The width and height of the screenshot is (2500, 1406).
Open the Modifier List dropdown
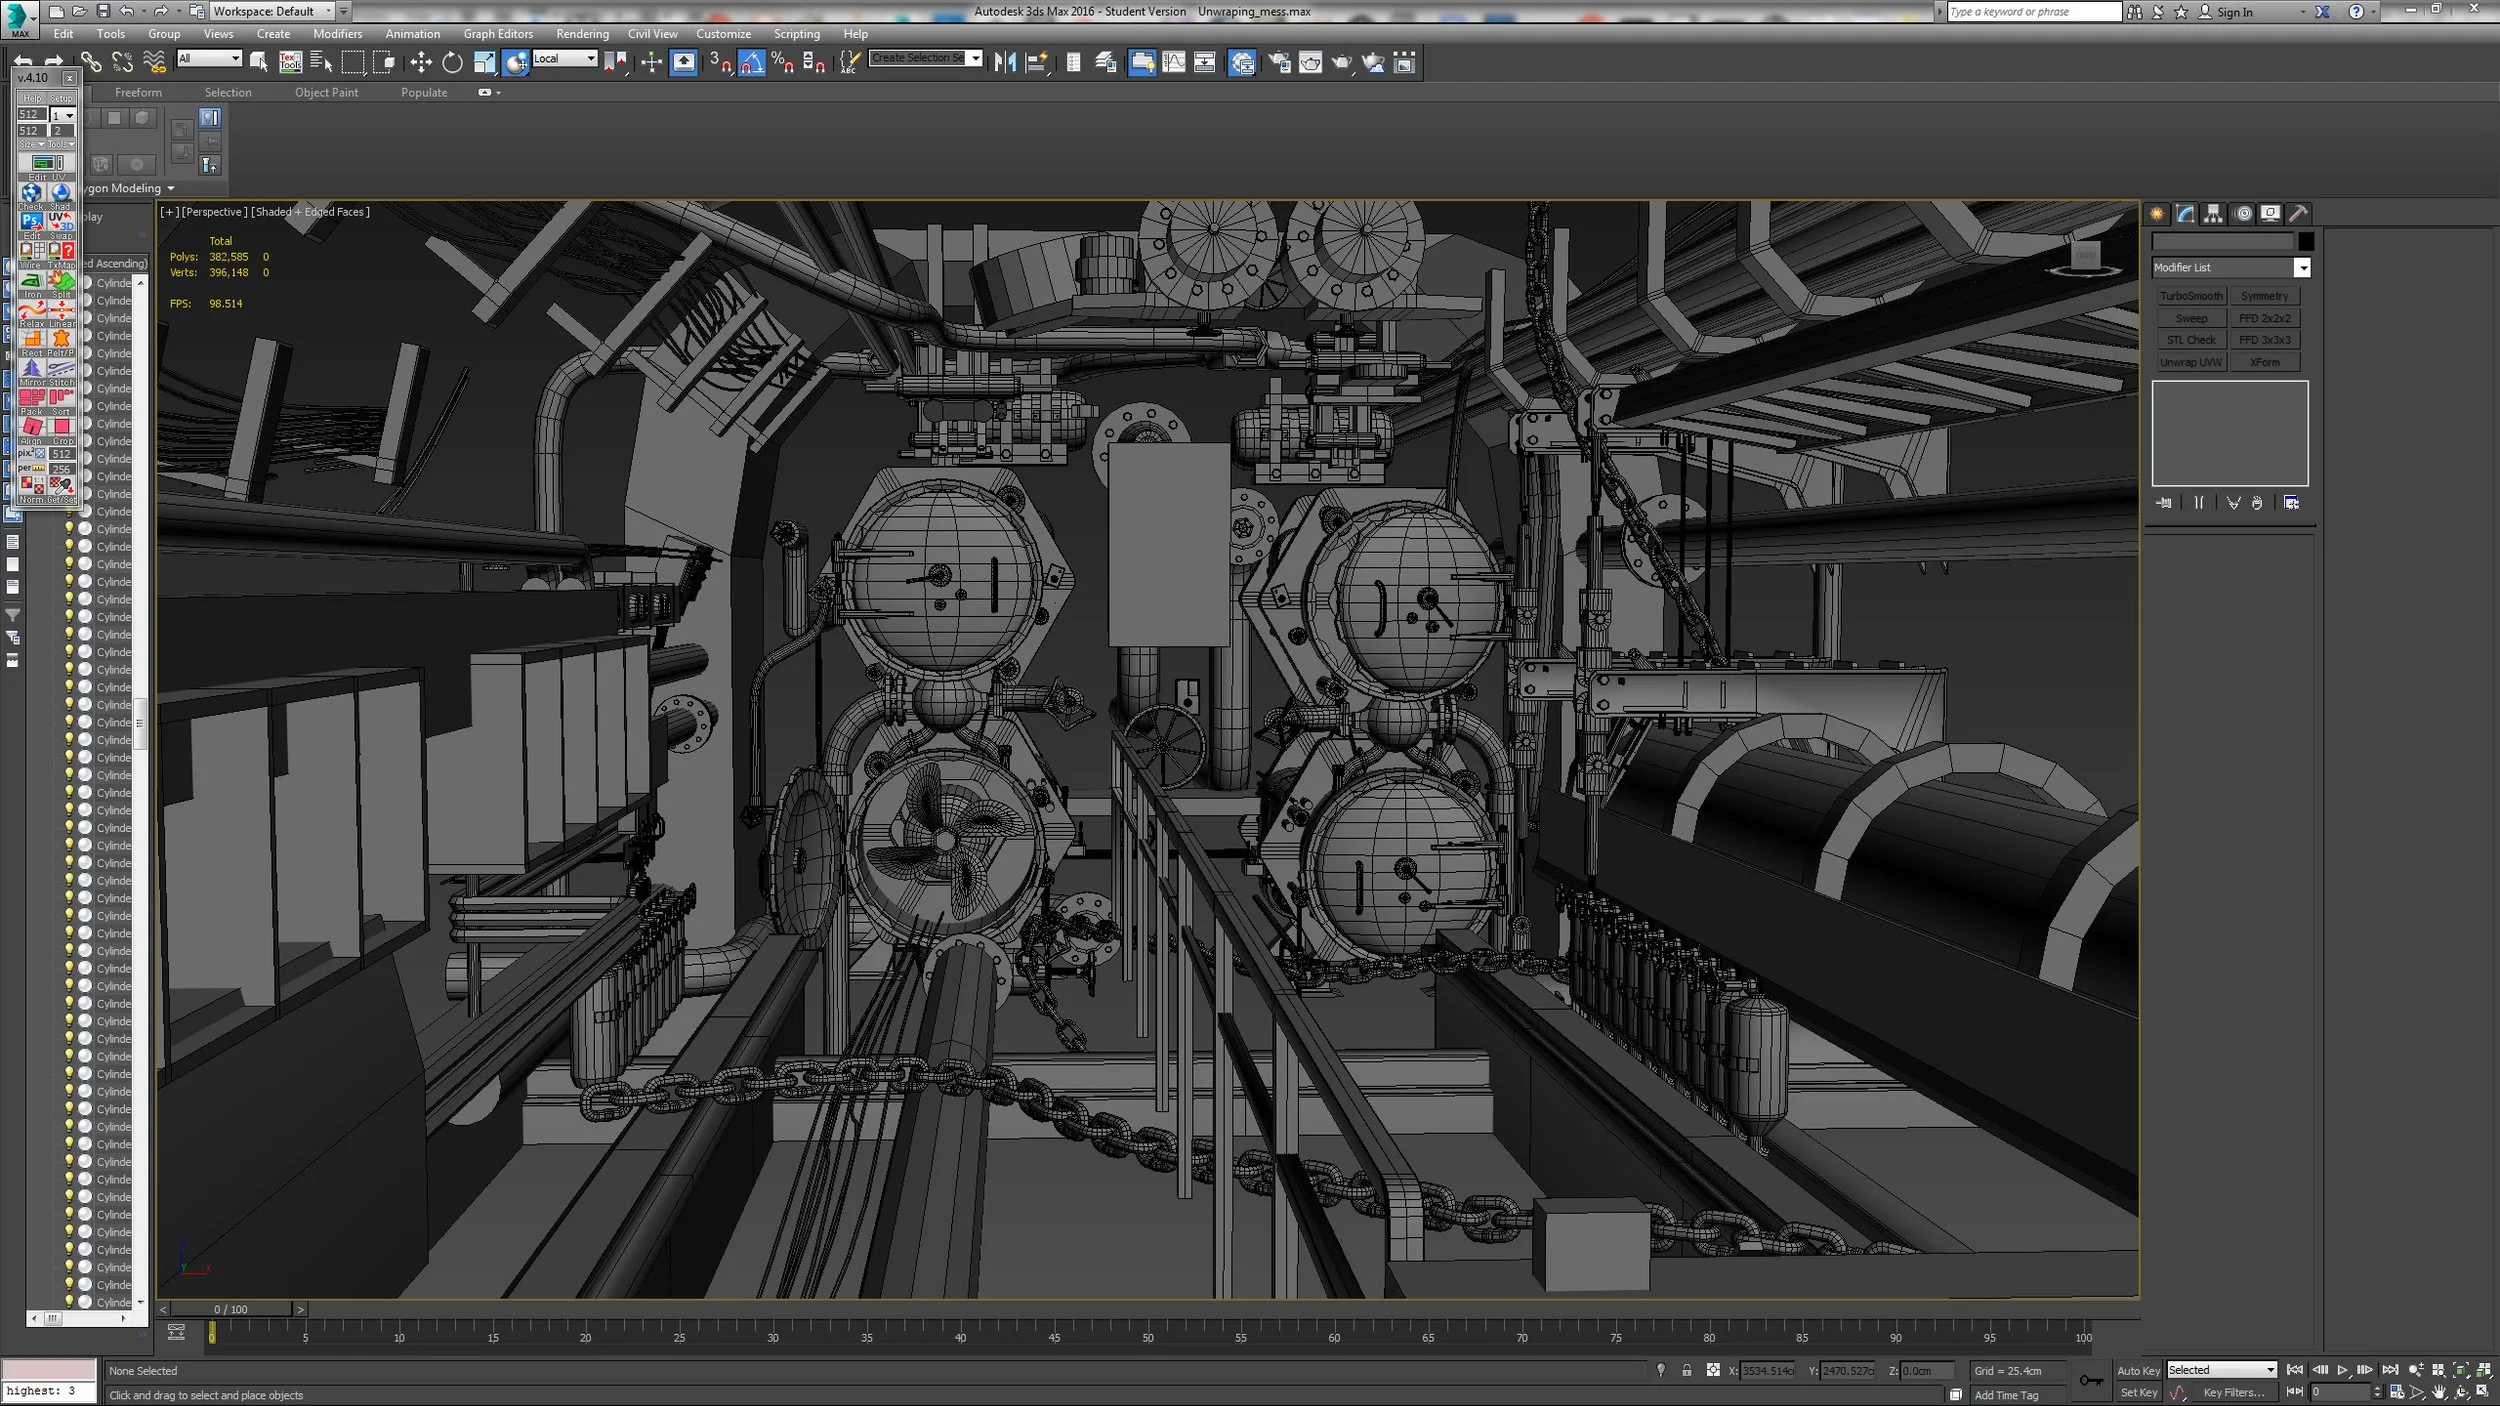tap(2303, 267)
